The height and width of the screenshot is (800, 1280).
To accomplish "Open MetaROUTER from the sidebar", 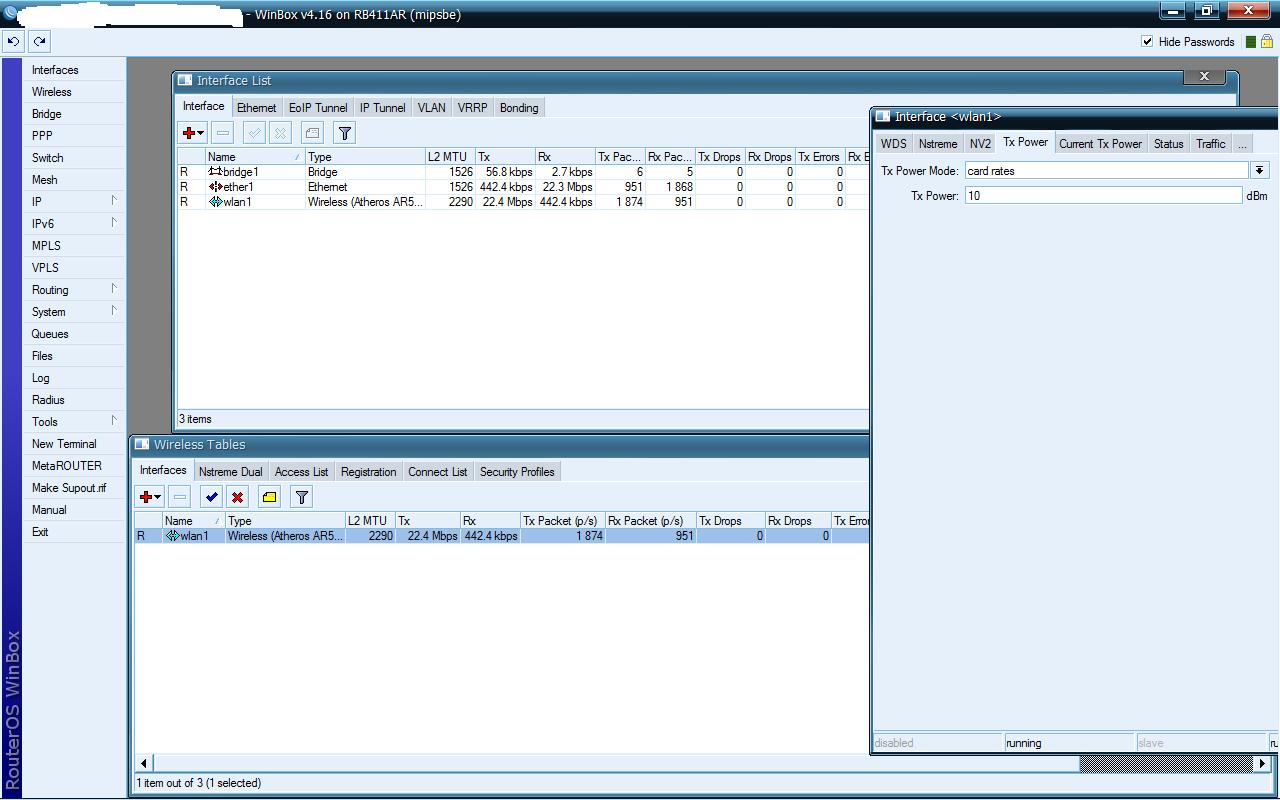I will pos(67,466).
